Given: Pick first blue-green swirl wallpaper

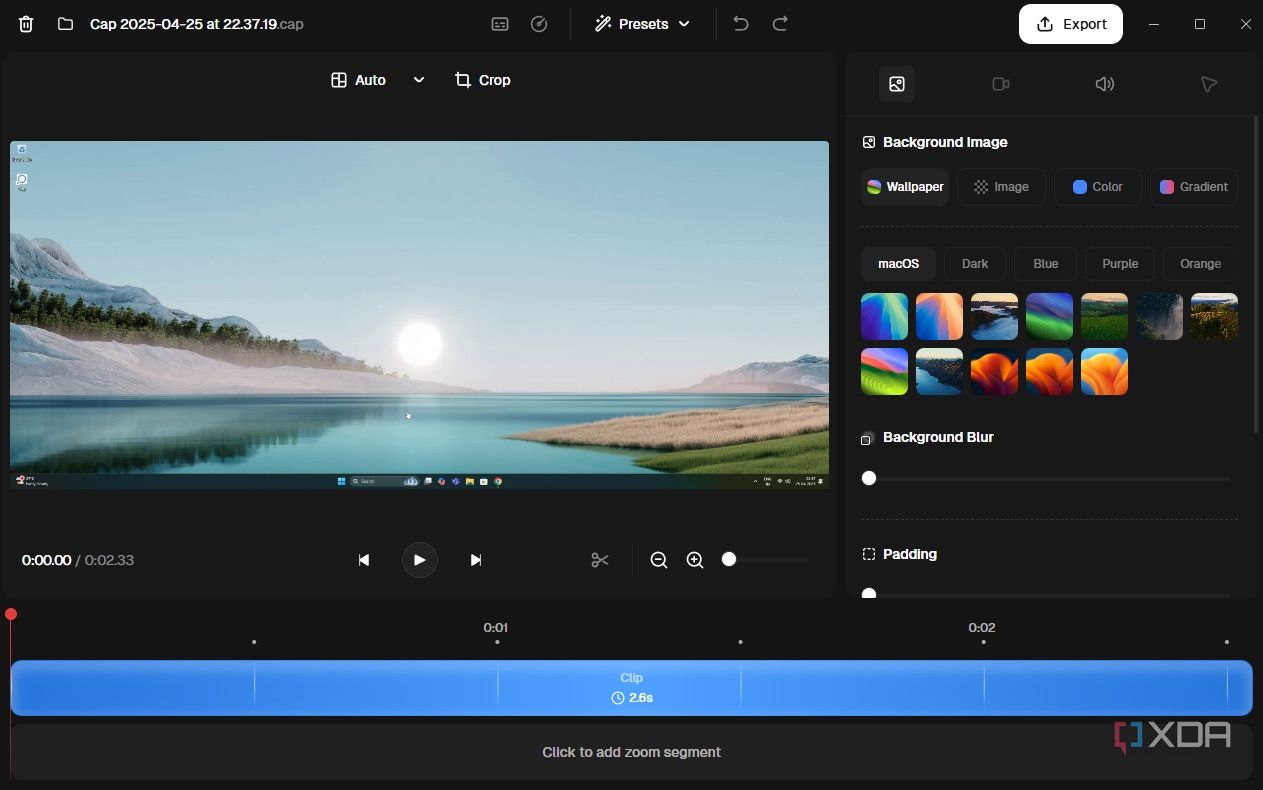Looking at the screenshot, I should pos(885,316).
